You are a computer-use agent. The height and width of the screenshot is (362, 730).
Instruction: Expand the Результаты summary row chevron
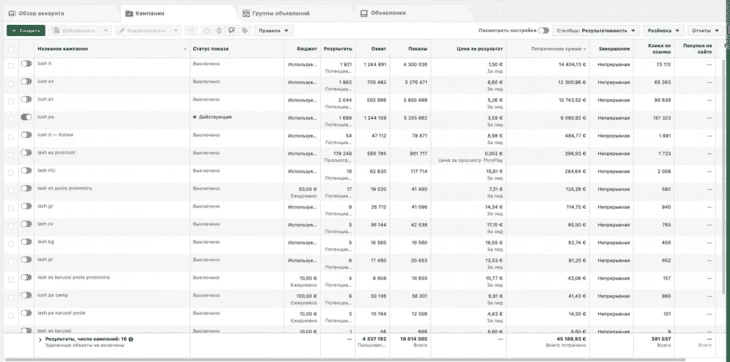click(41, 340)
